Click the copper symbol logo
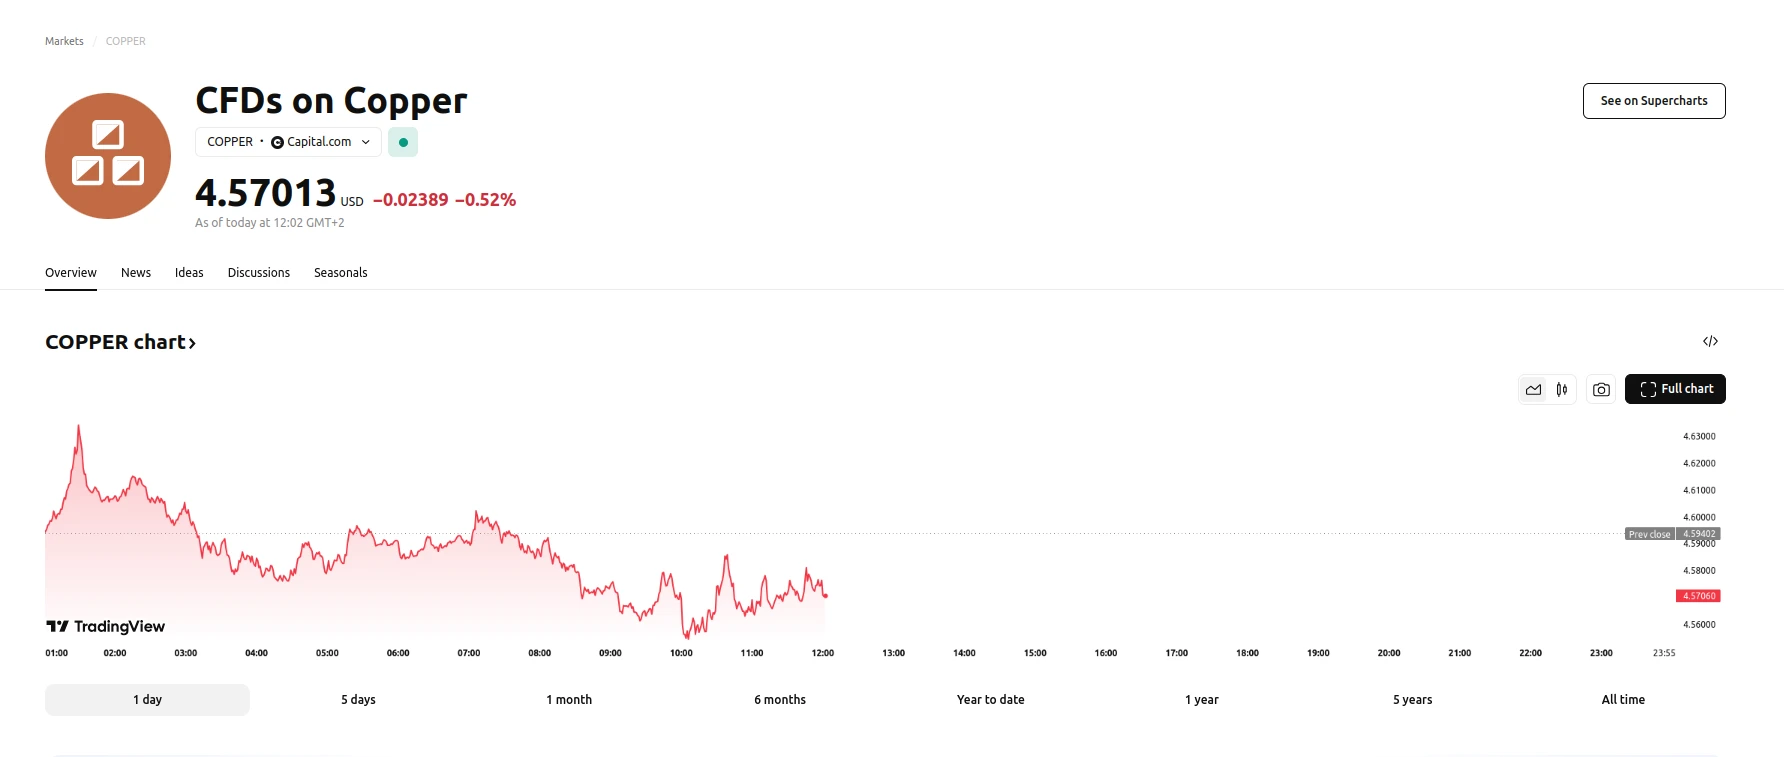The image size is (1784, 757). coord(108,156)
